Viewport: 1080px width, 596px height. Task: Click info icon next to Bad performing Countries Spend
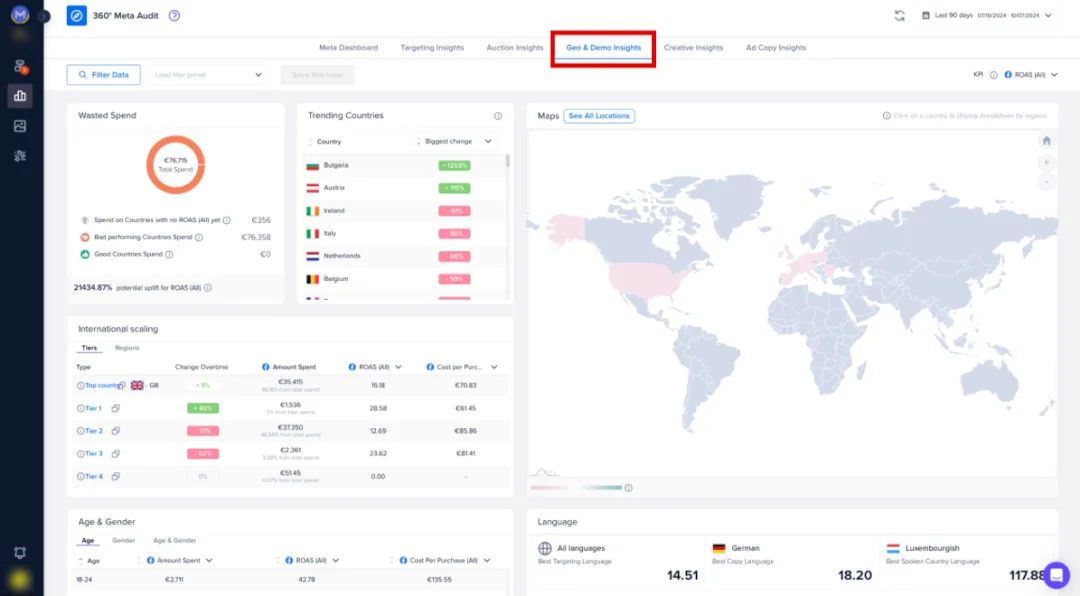coord(198,237)
